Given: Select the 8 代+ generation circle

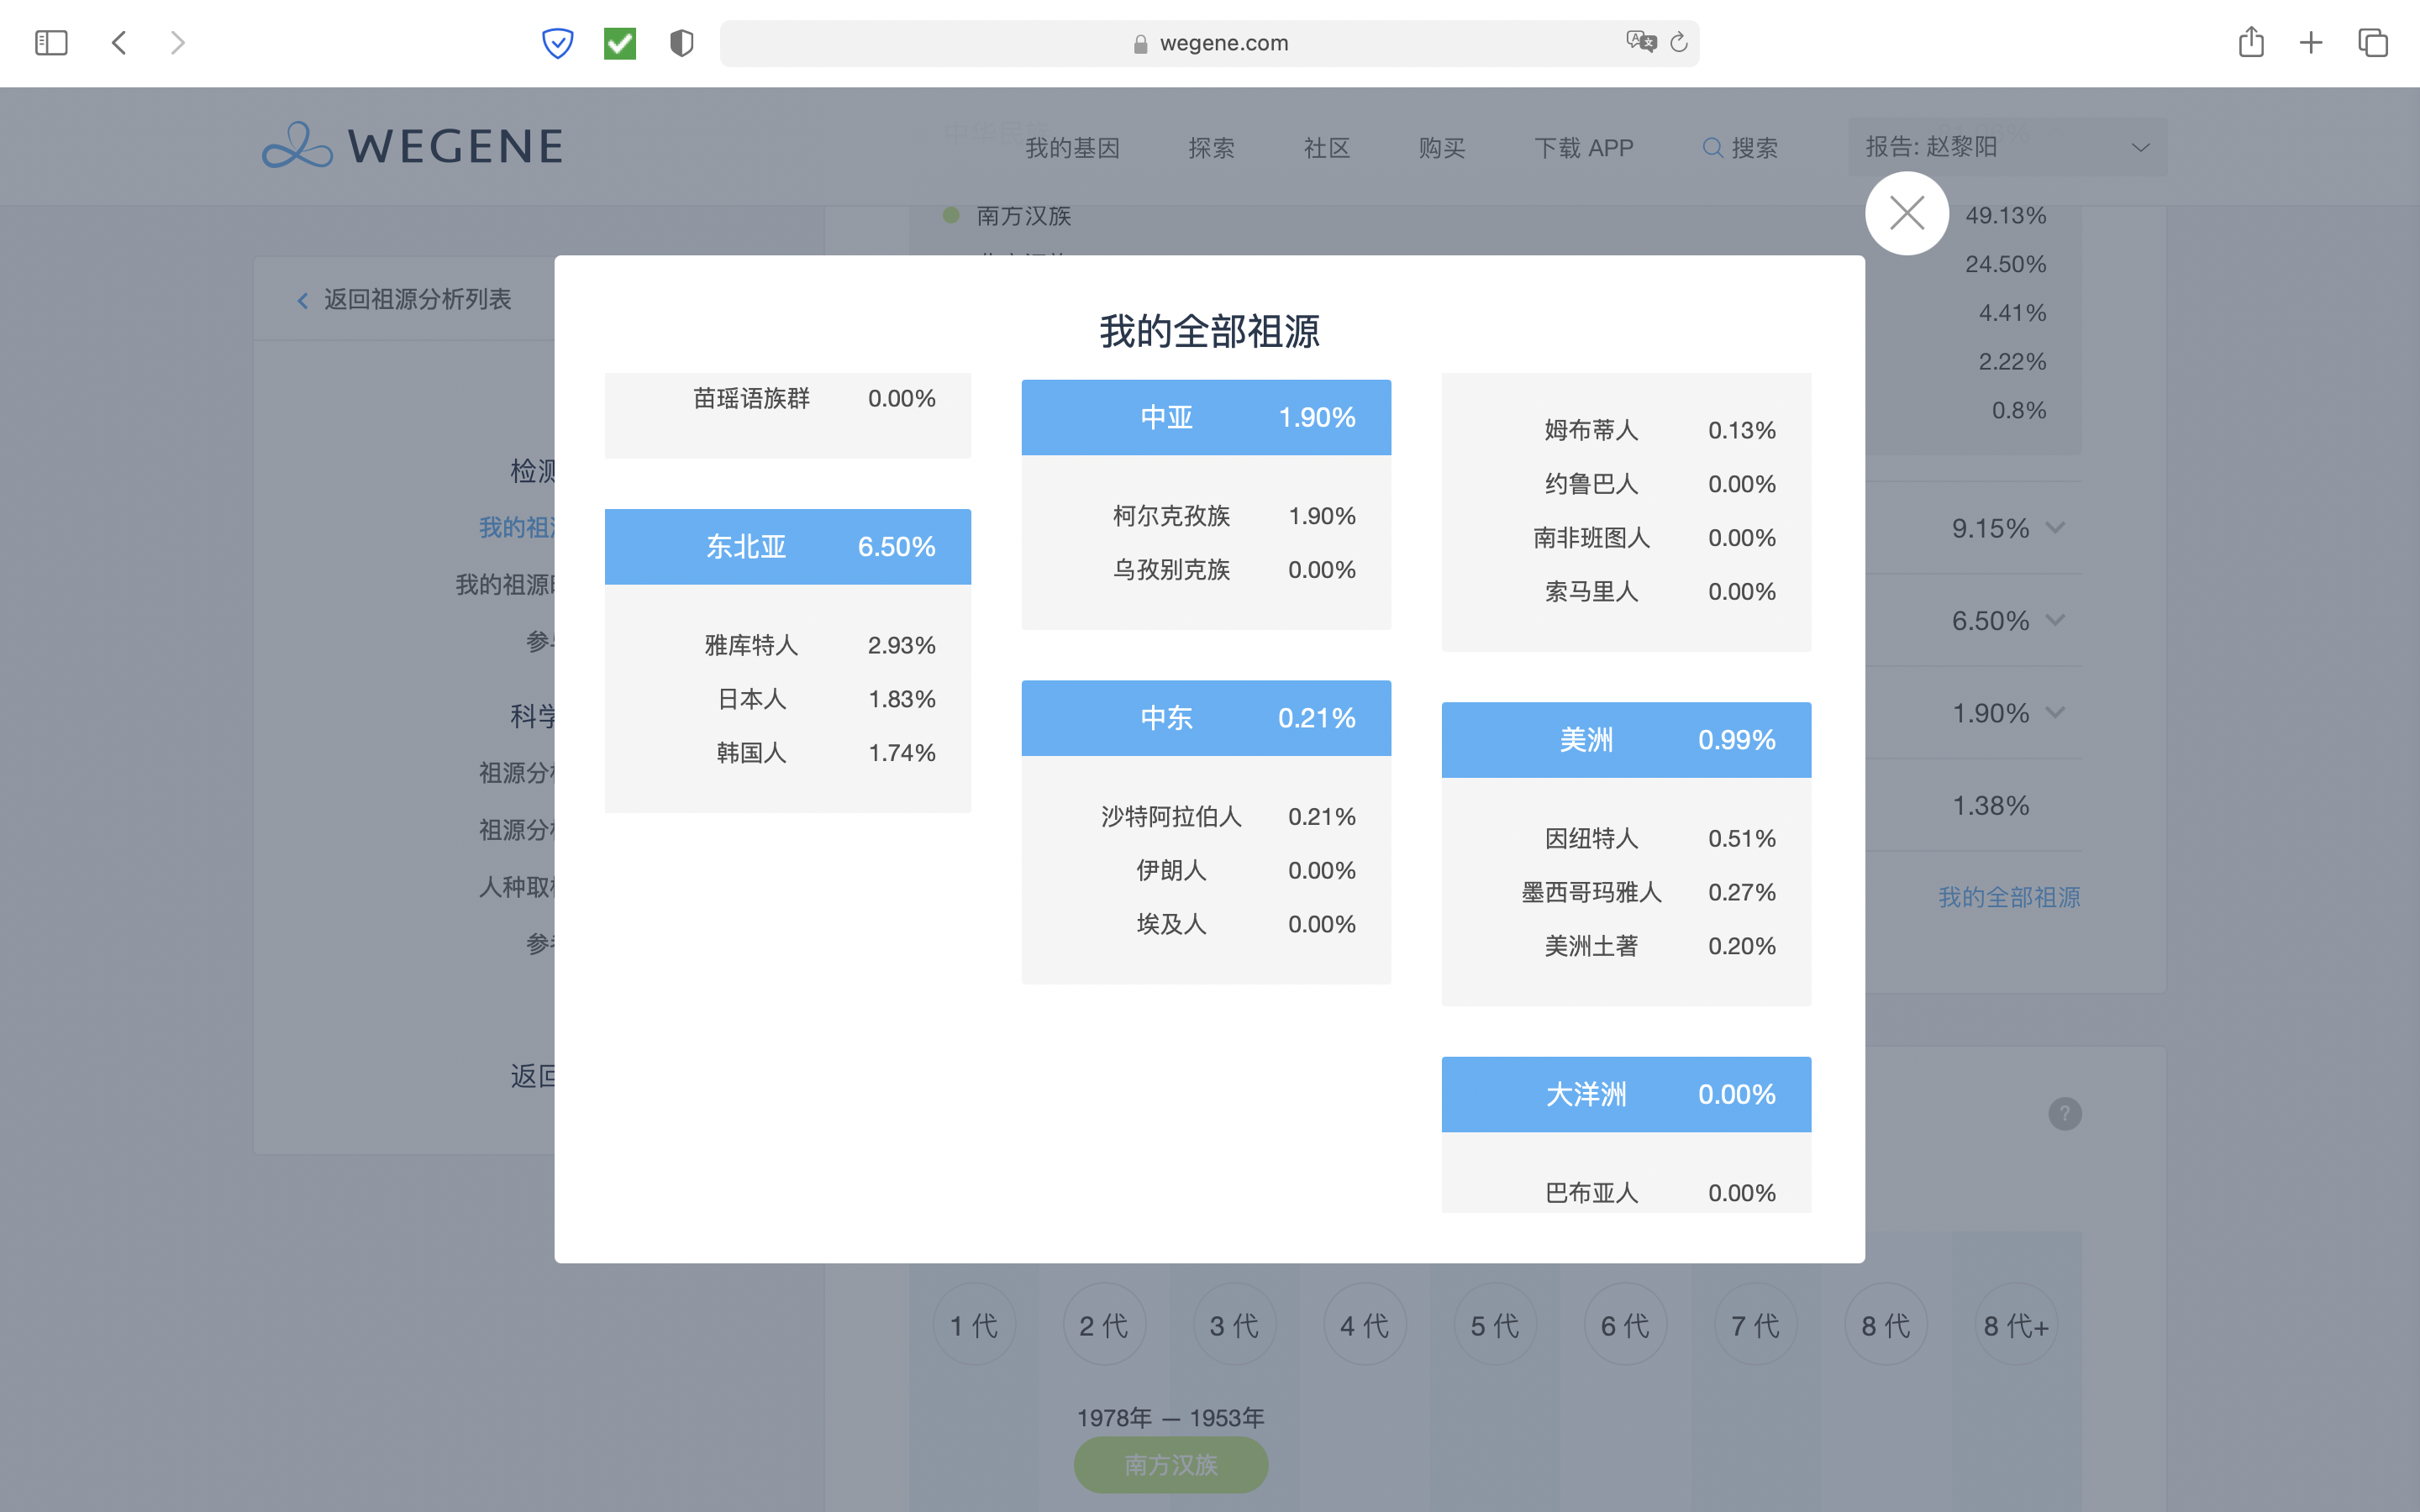Looking at the screenshot, I should pyautogui.click(x=2016, y=1325).
